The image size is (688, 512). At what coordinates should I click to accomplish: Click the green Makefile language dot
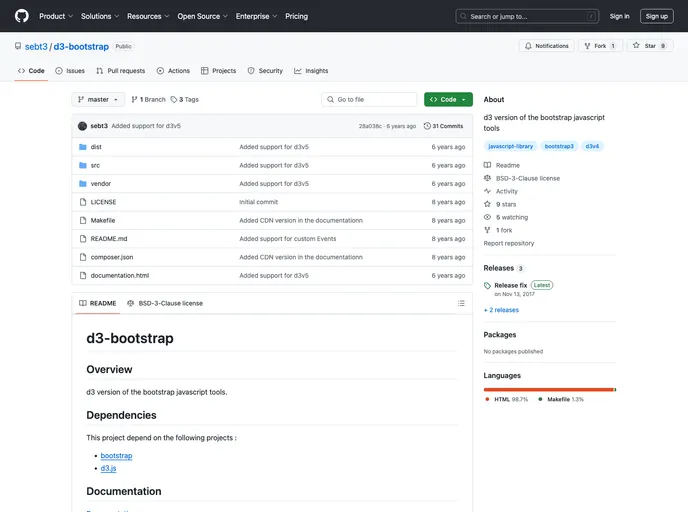click(540, 399)
